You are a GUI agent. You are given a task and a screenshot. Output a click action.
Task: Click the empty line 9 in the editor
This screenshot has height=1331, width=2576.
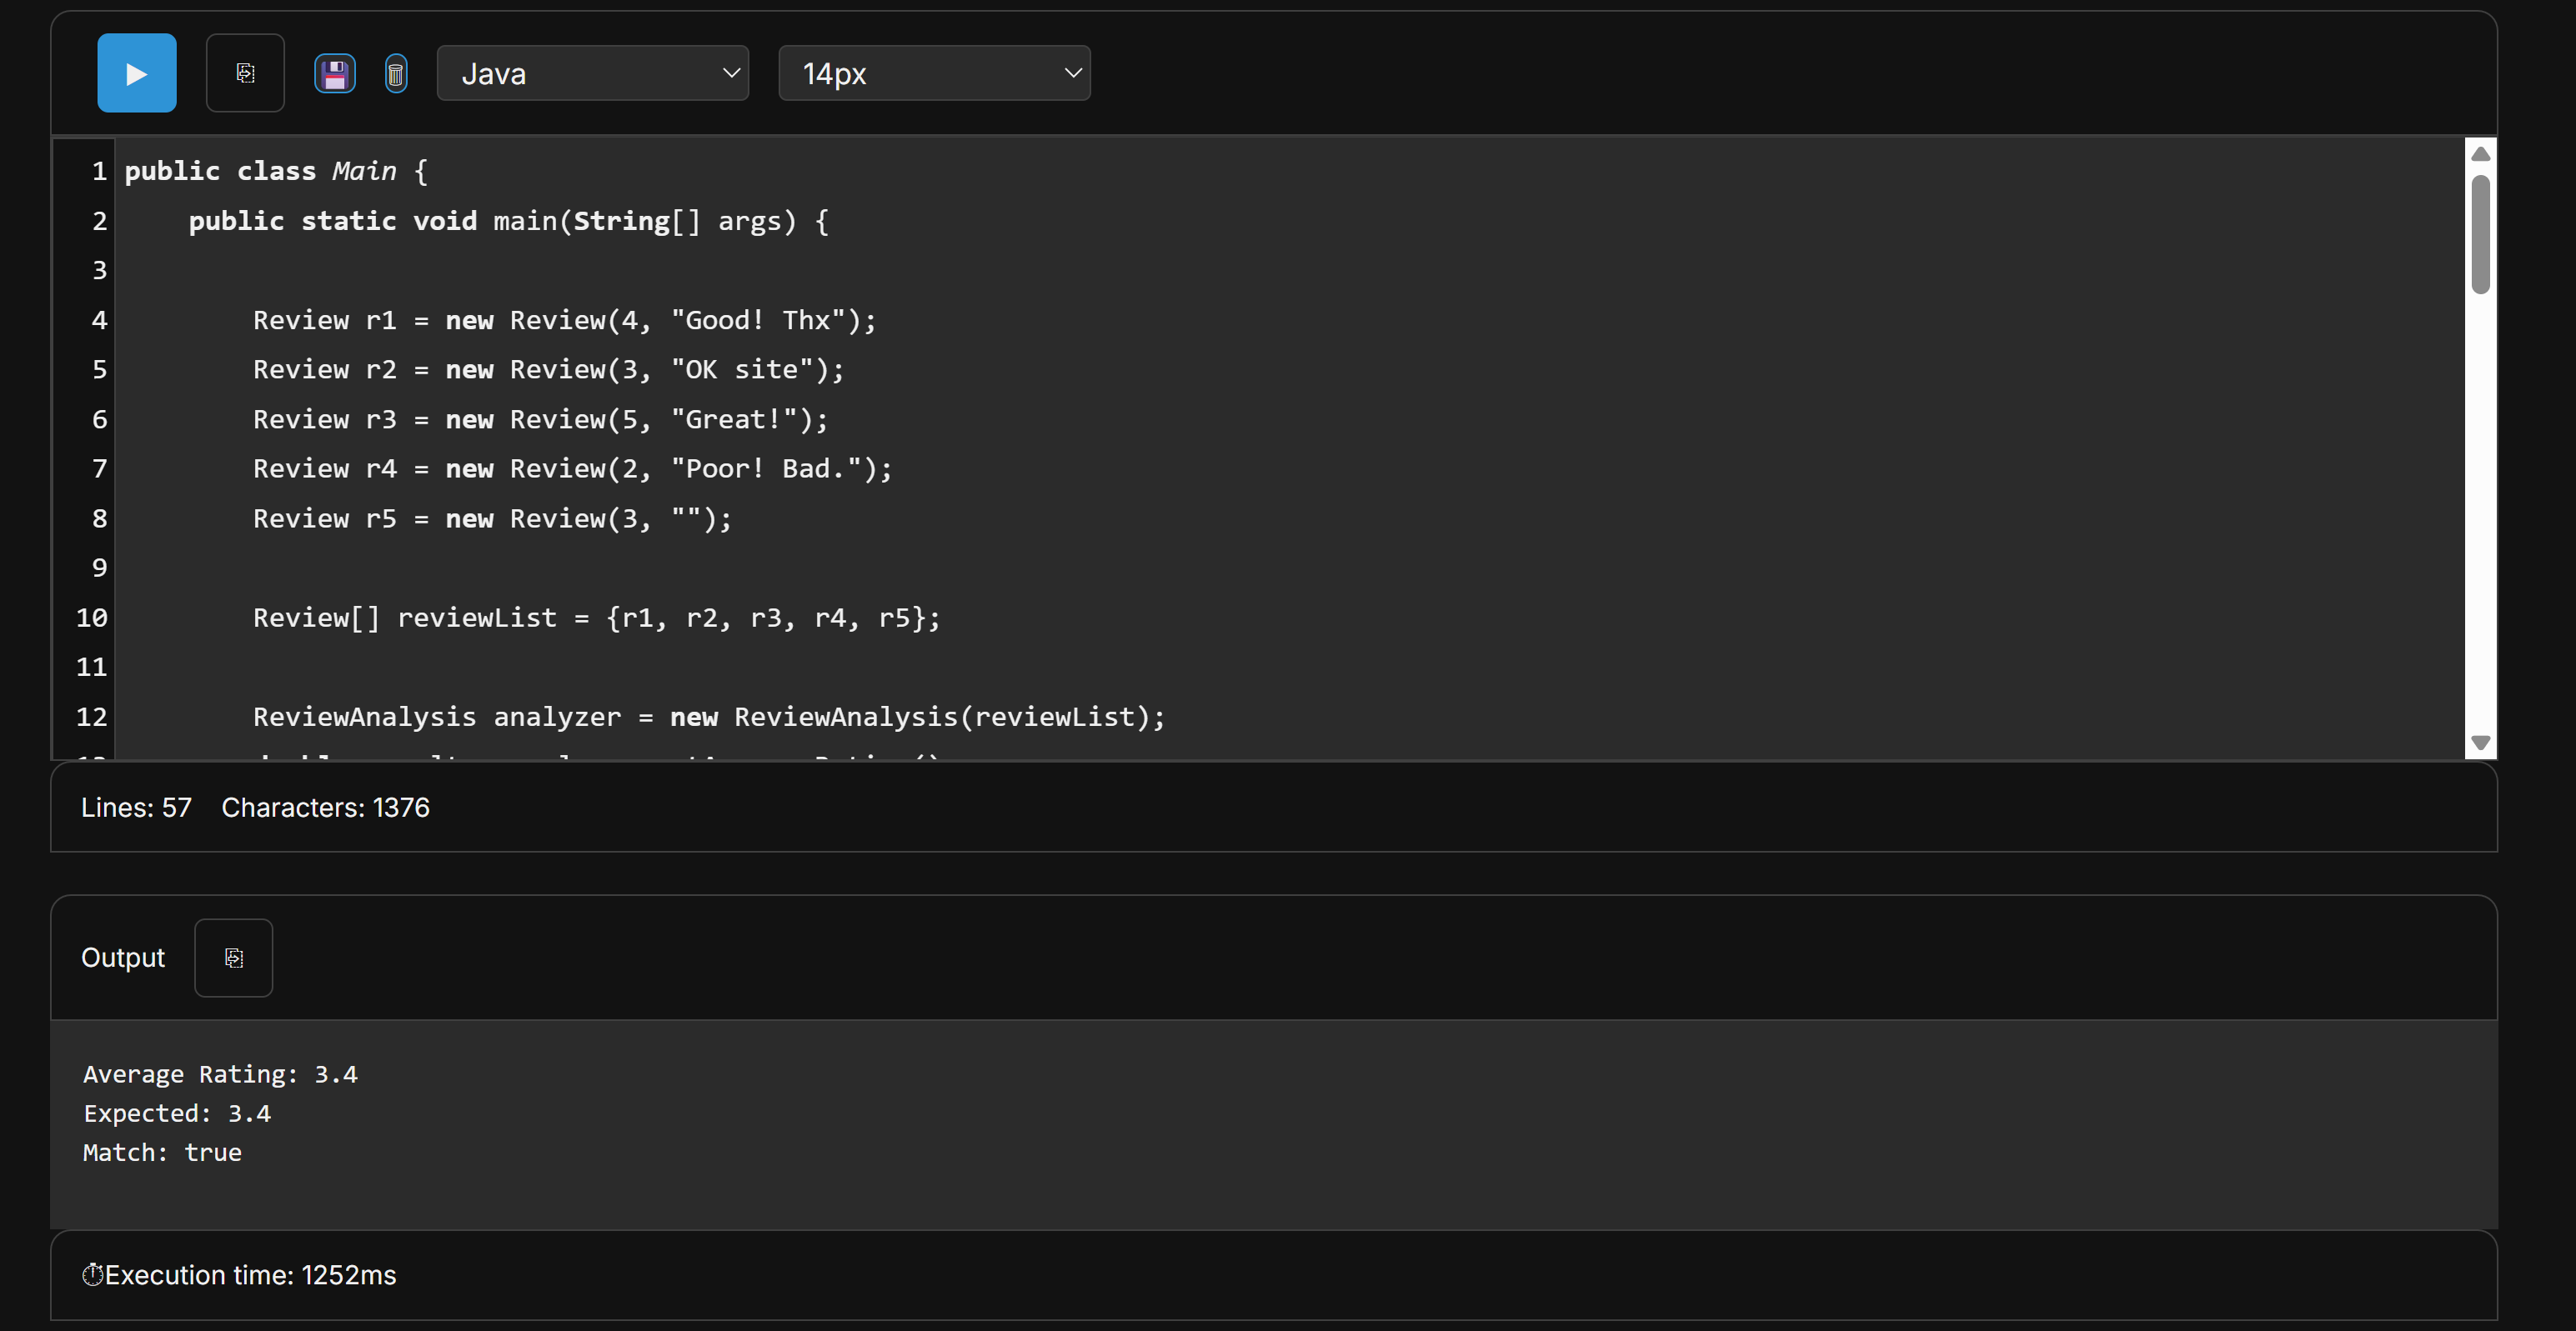[600, 568]
